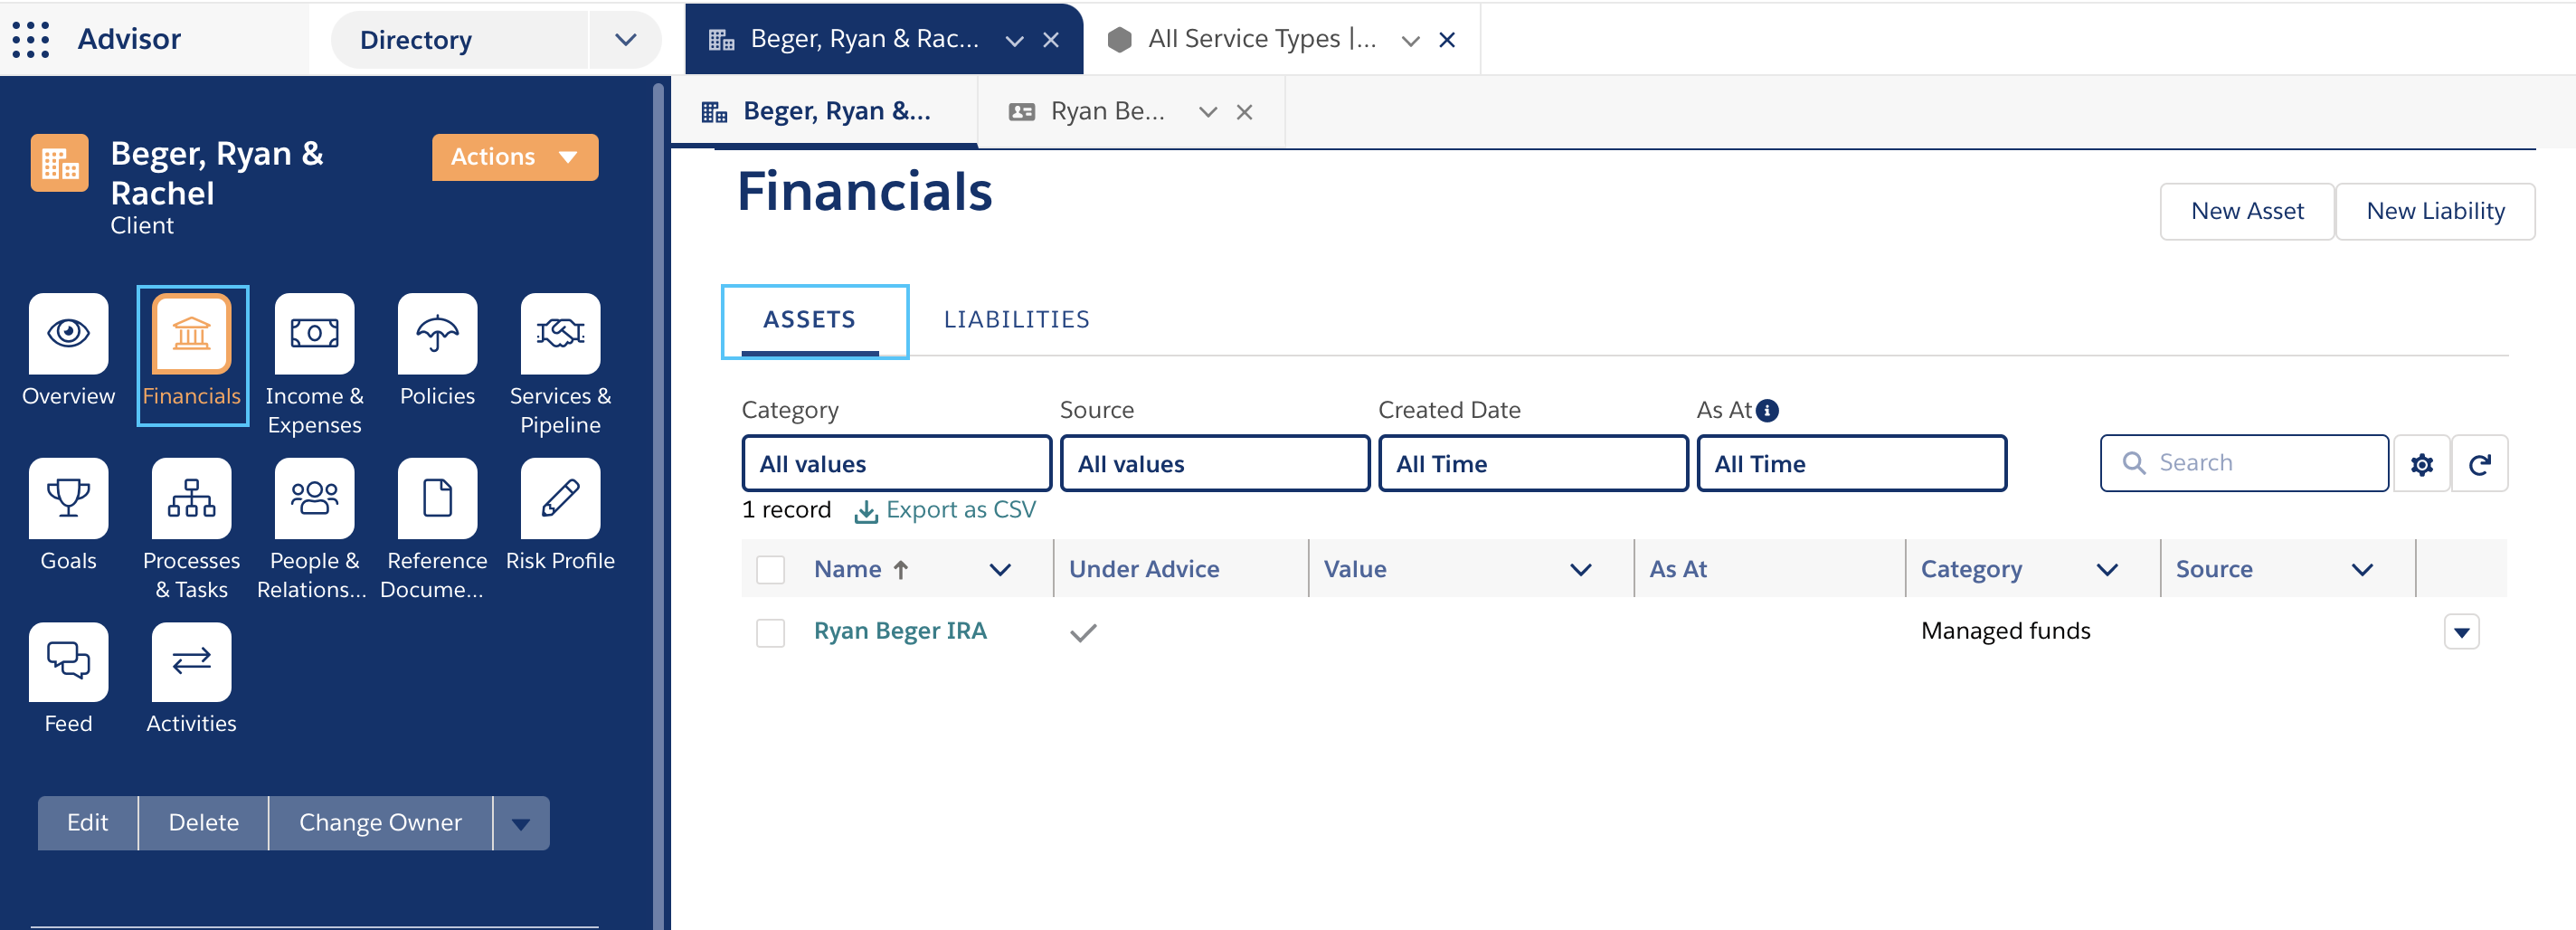Click the Export as CSV link
Viewport: 2576px width, 930px height.
(961, 510)
